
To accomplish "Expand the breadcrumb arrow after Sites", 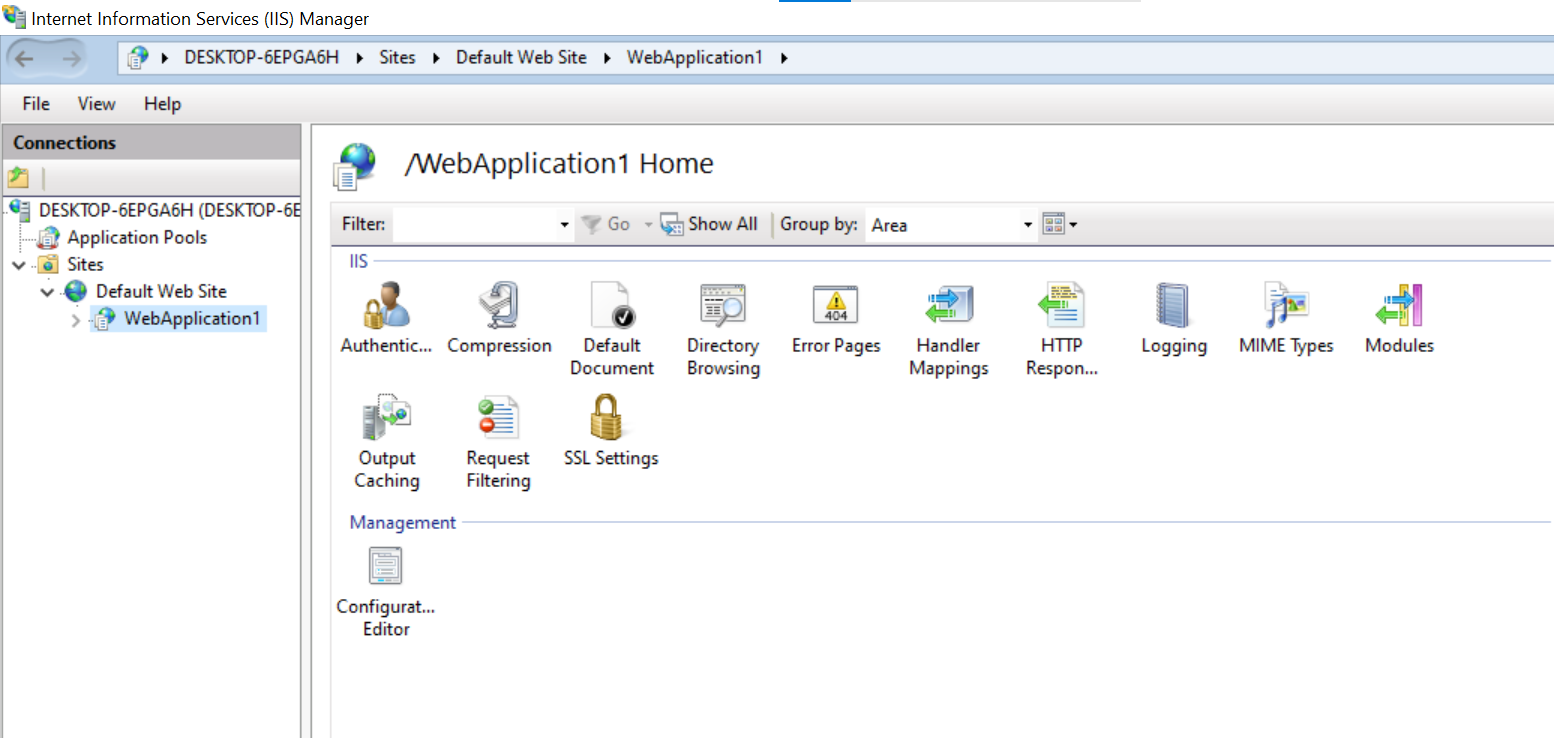I will (x=436, y=58).
